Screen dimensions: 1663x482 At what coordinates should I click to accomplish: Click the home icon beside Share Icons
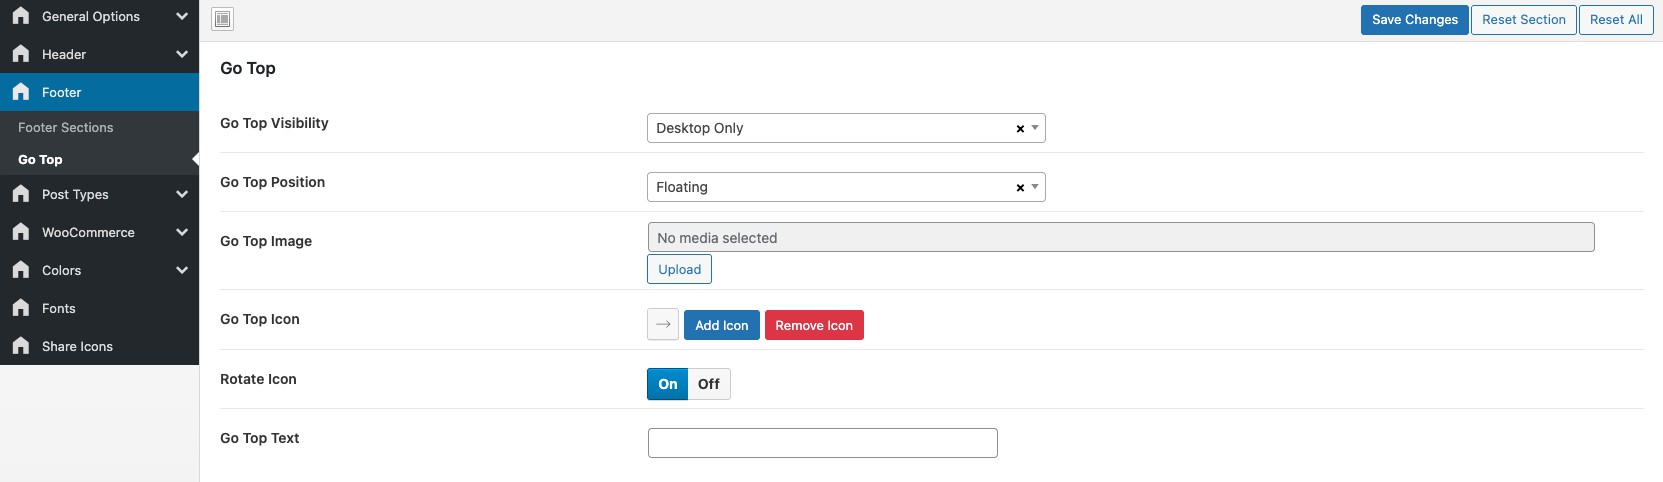coord(21,346)
